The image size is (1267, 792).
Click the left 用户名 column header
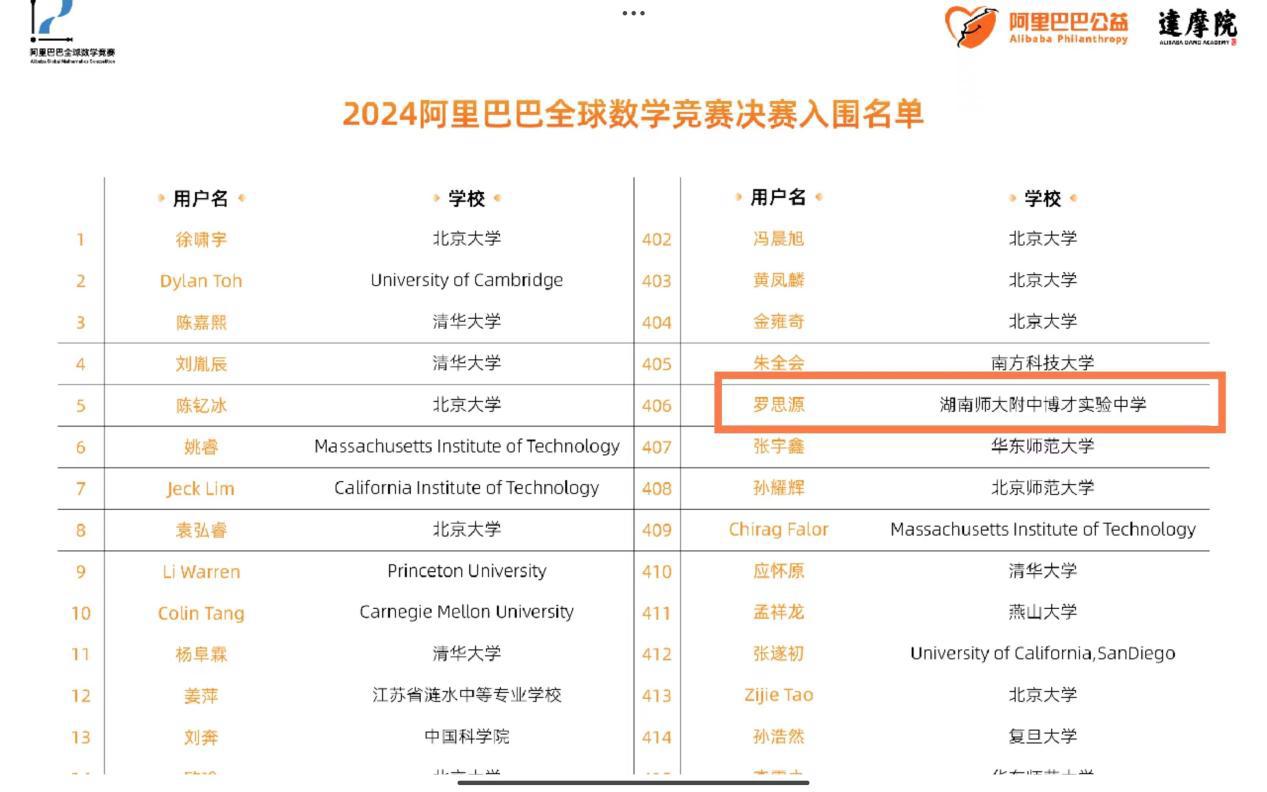click(200, 198)
